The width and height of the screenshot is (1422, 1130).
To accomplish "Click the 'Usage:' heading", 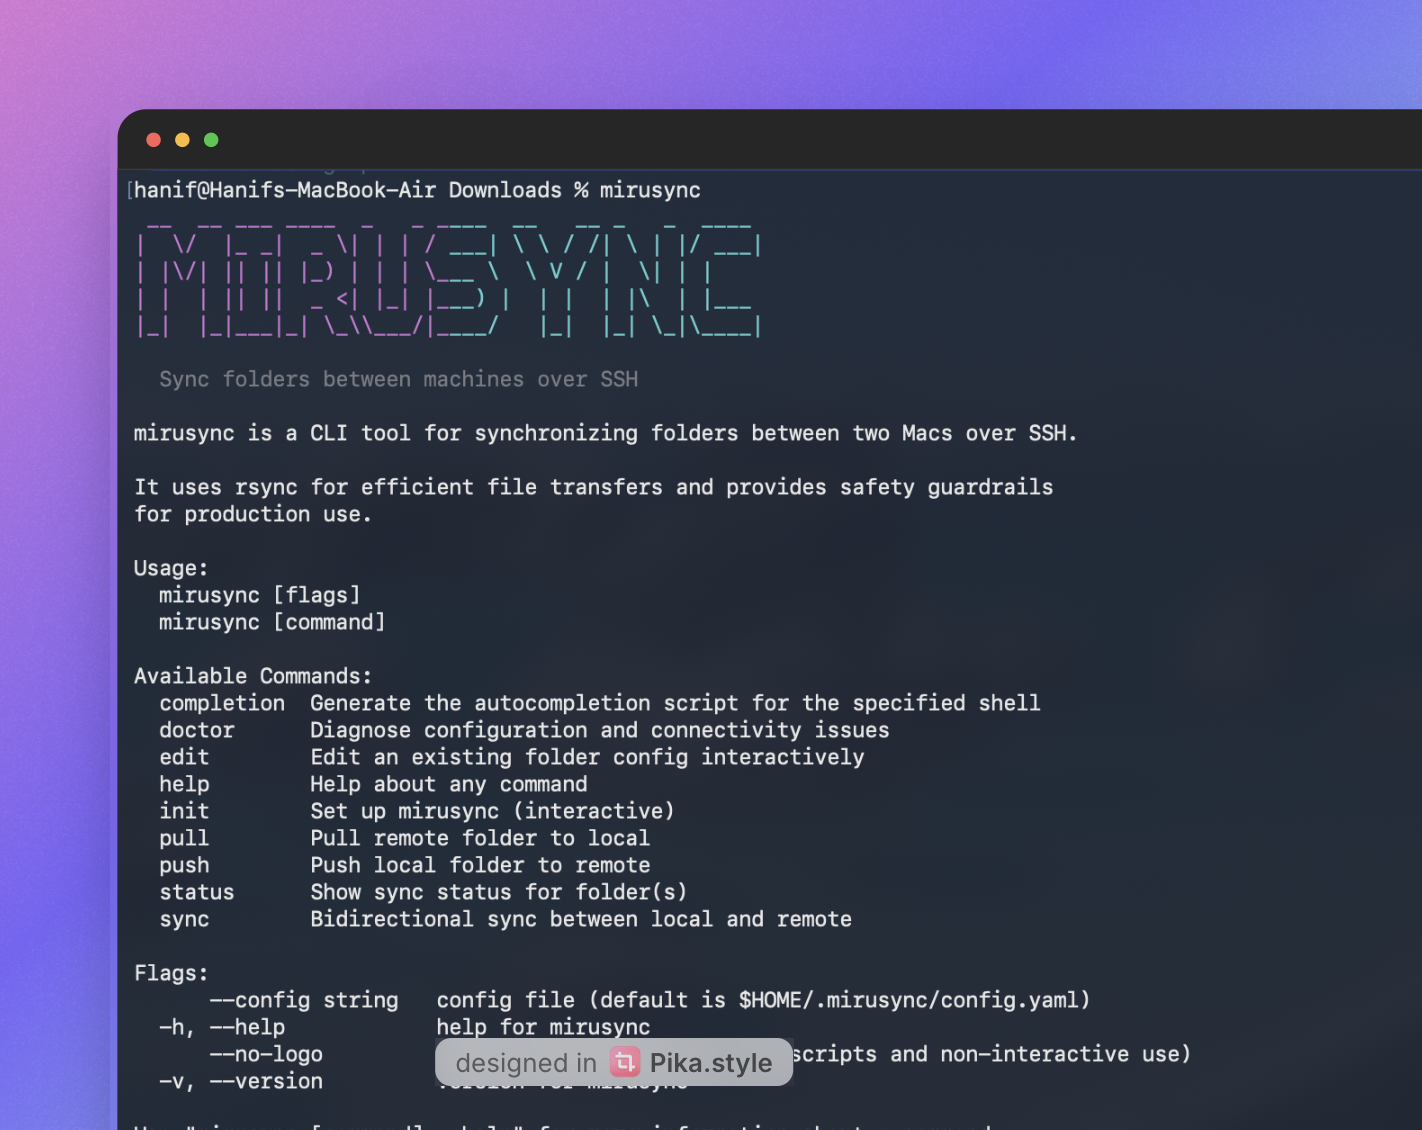I will tap(171, 568).
